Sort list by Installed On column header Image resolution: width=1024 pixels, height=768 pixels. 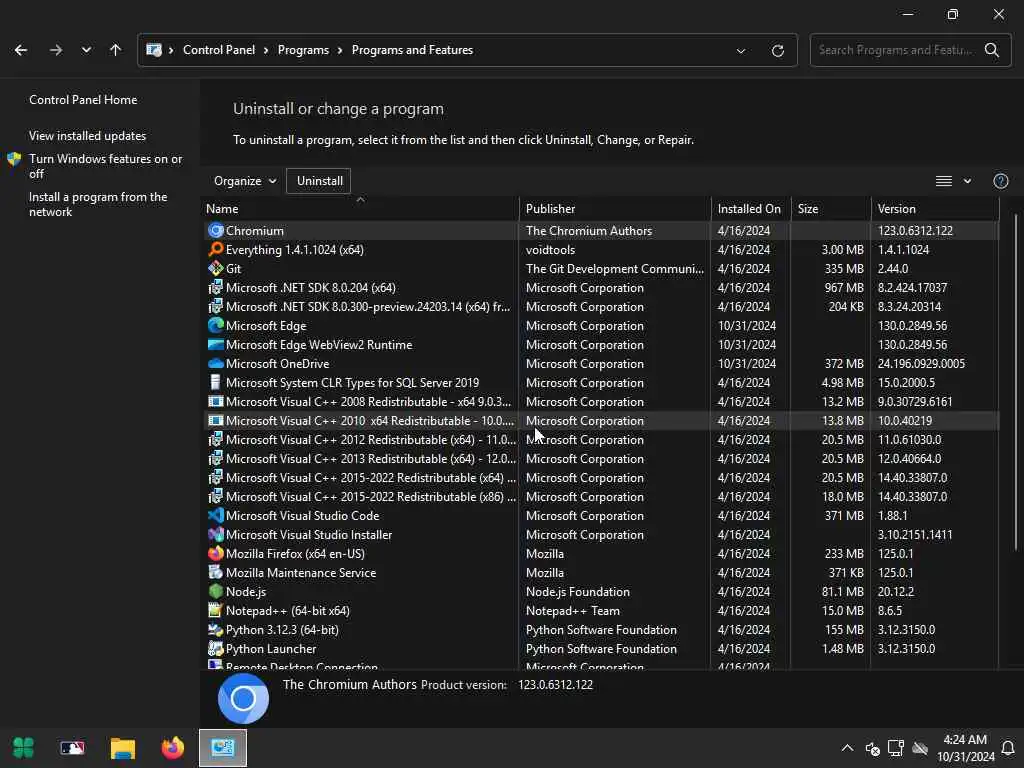click(750, 208)
